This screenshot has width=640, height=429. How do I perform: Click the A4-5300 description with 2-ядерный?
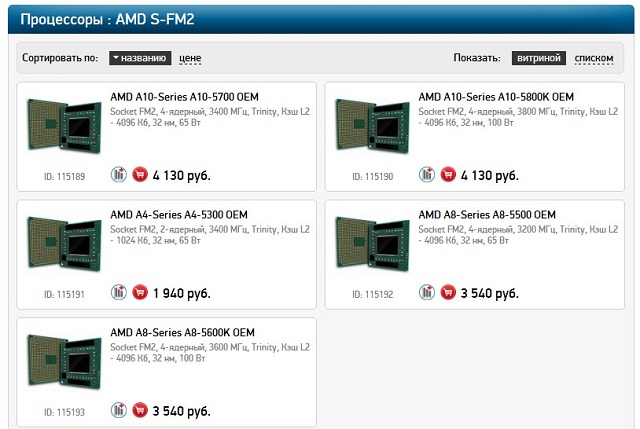click(x=210, y=235)
